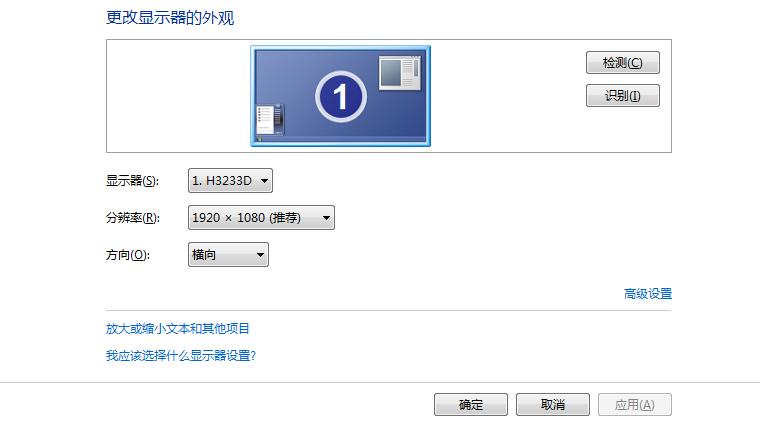Confirm changes with the 确定 button
Screen dimensions: 760x436
(x=471, y=405)
